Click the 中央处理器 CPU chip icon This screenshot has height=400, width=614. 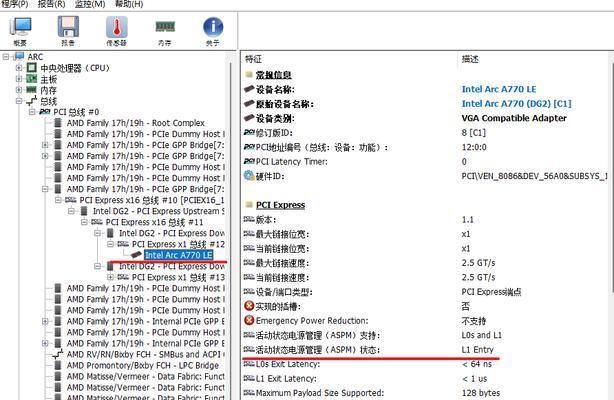[32, 68]
